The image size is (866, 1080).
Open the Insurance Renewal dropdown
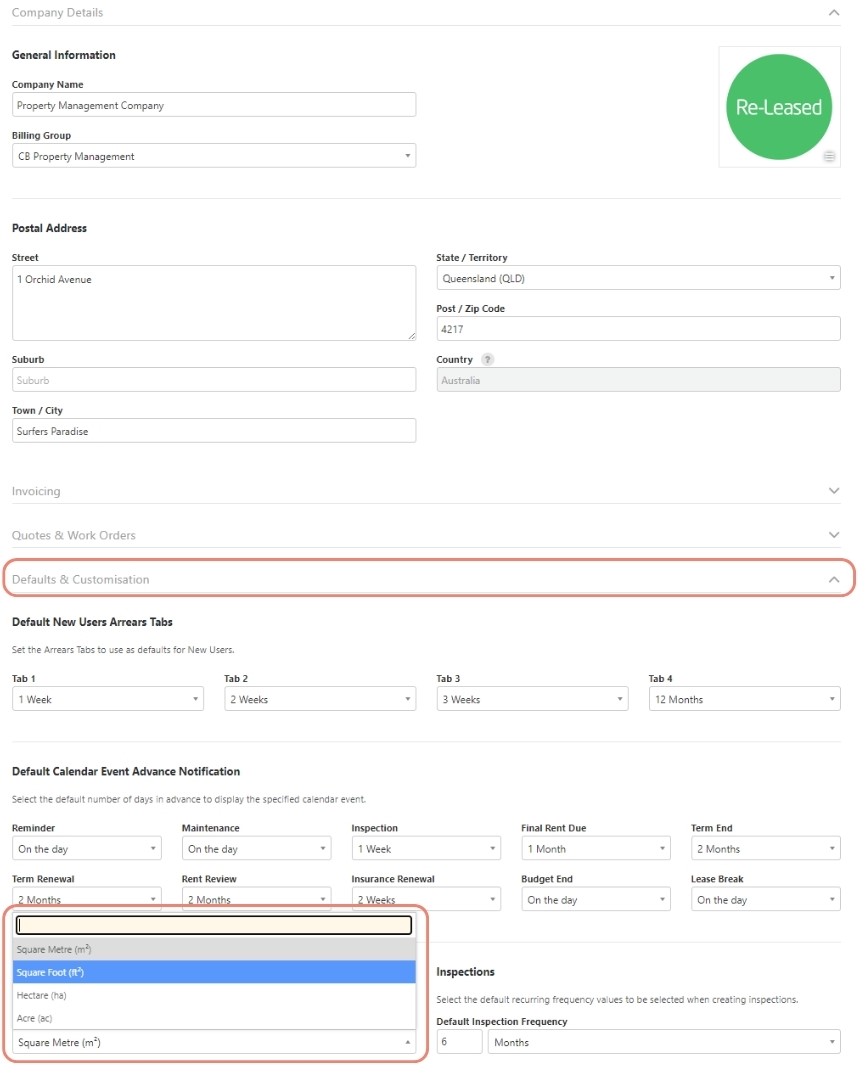pos(426,899)
